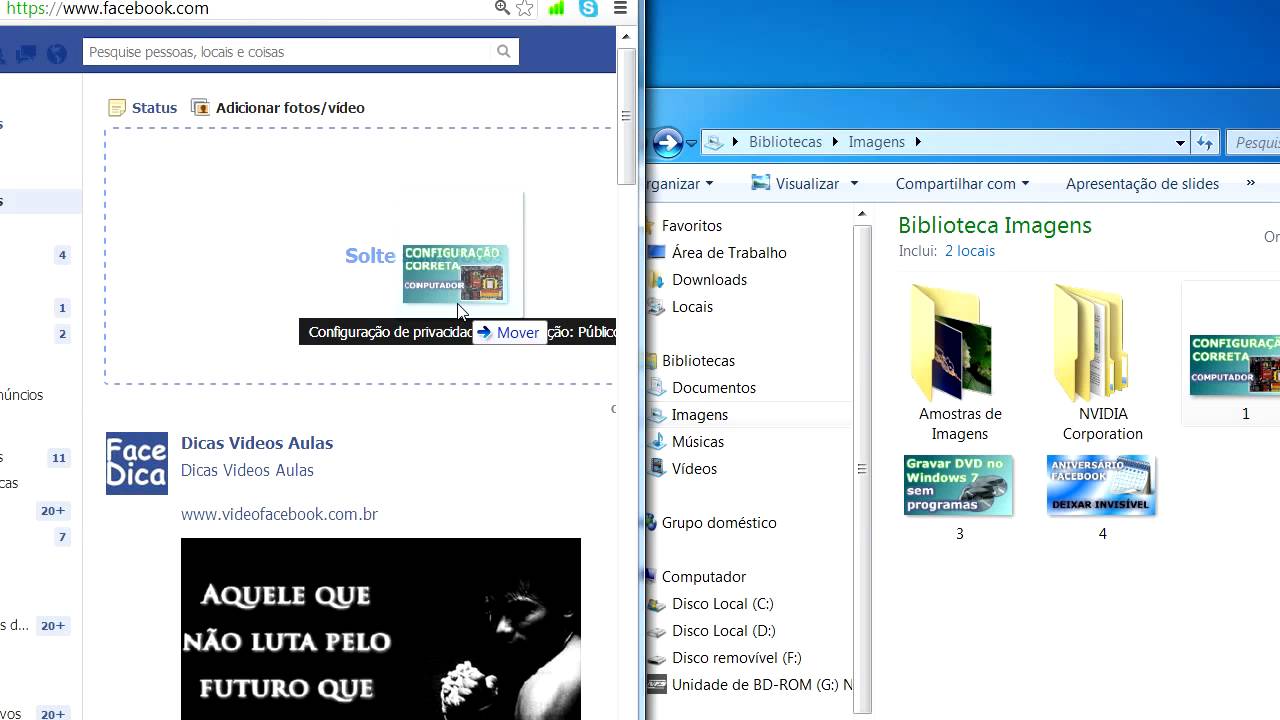Viewport: 1280px width, 720px height.
Task: Open the recent pages dropdown beside forward arrow
Action: (692, 143)
